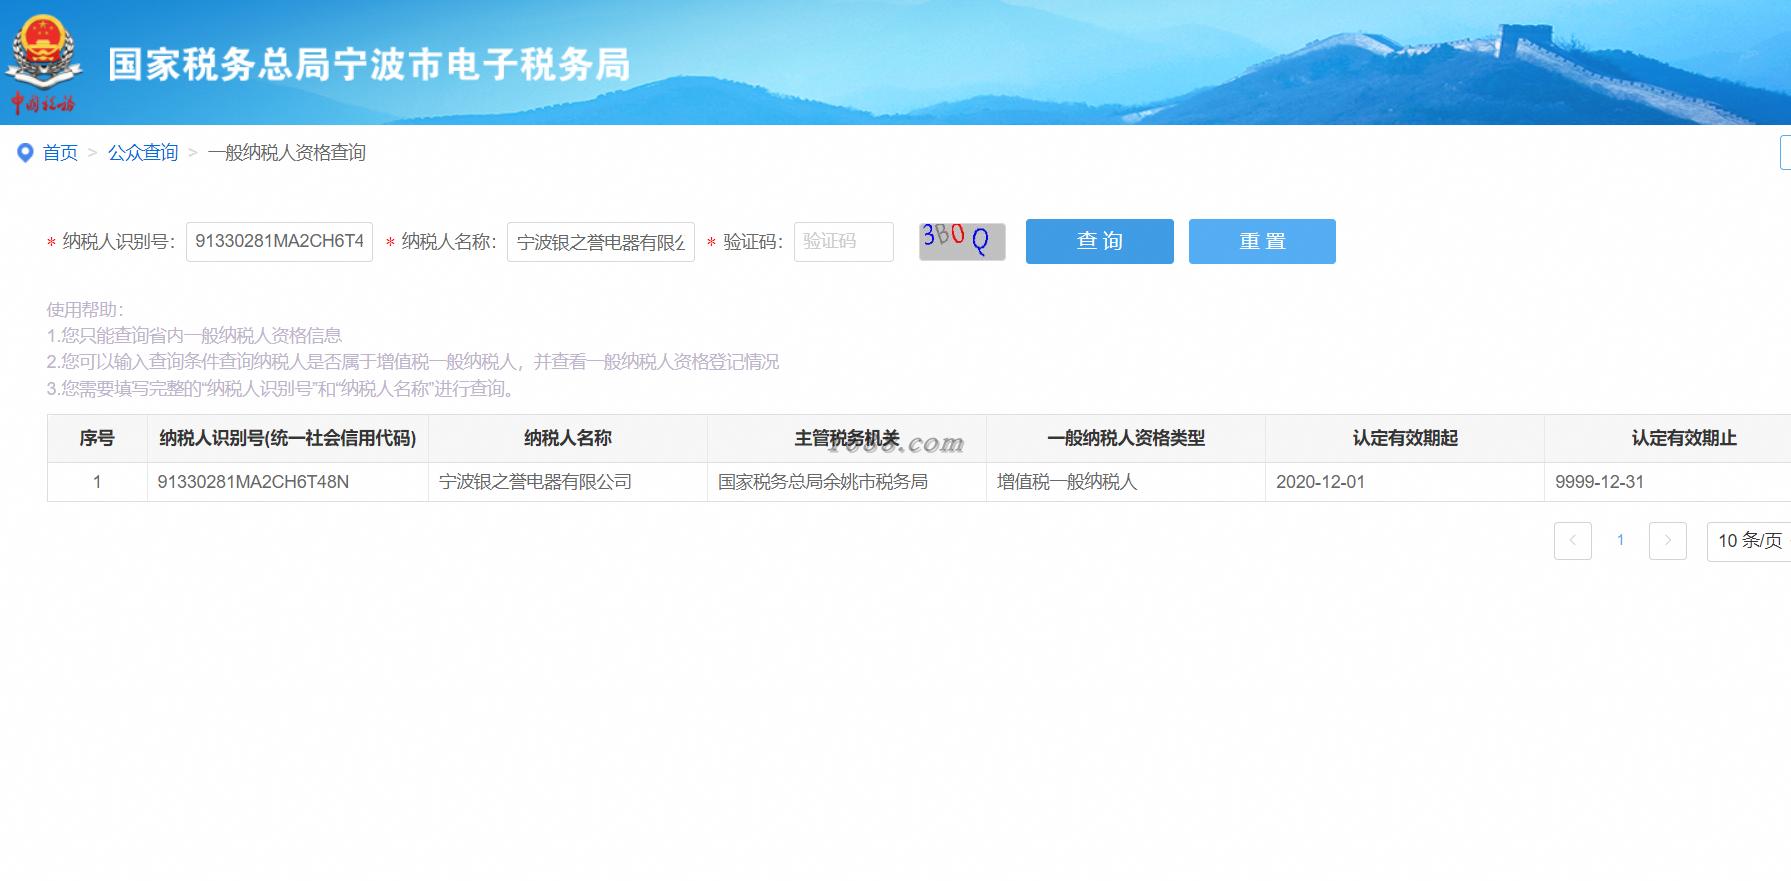Click 一般纳税人资格查询 breadcrumb text
1791x881 pixels.
[287, 153]
